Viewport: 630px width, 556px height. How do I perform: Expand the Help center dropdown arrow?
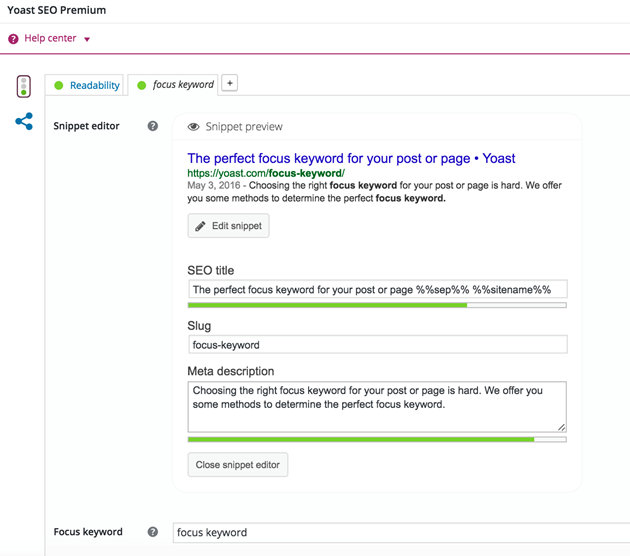[x=87, y=39]
